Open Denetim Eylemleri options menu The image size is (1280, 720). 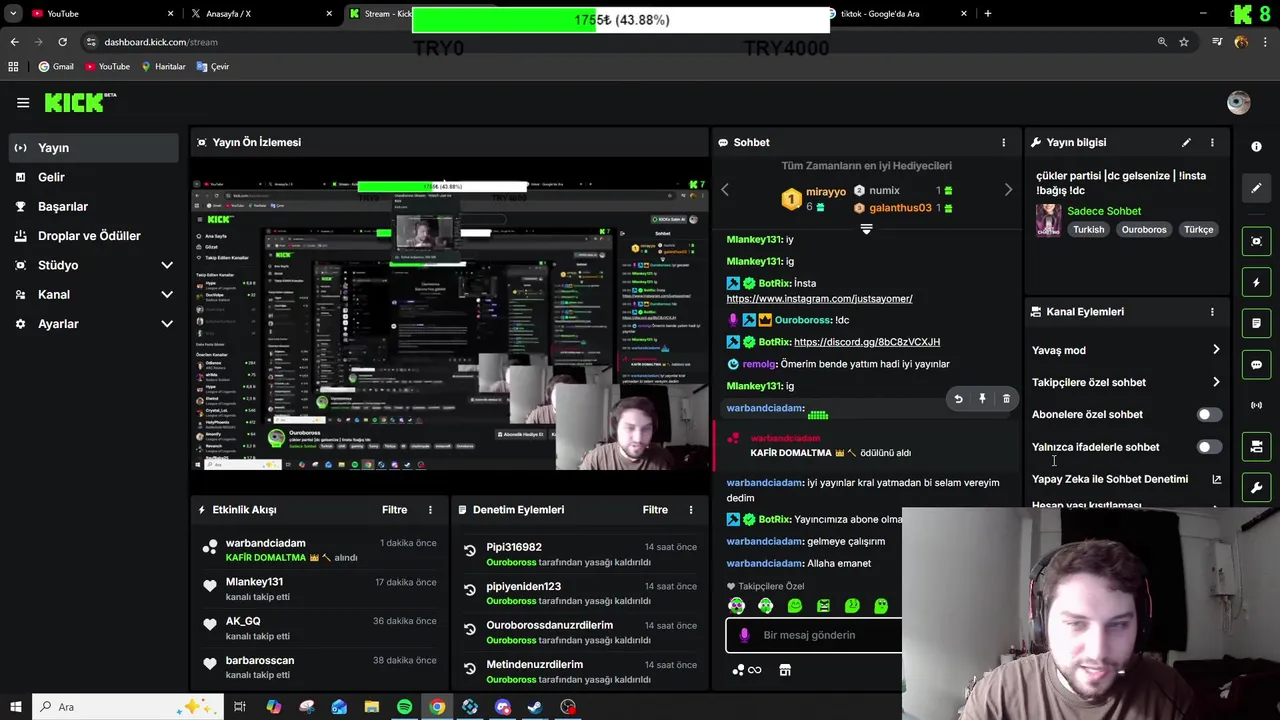[x=690, y=510]
